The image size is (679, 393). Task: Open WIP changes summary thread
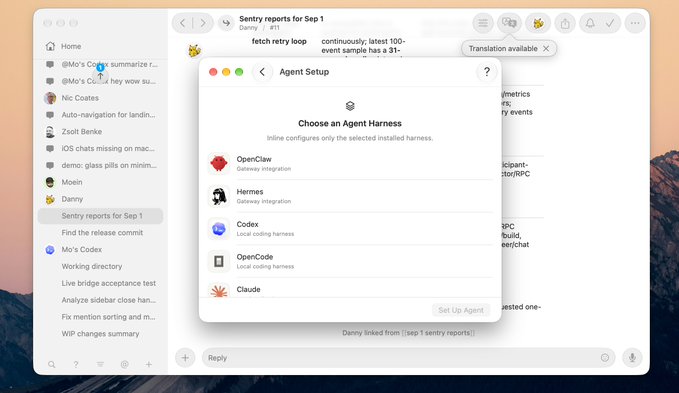tap(100, 334)
